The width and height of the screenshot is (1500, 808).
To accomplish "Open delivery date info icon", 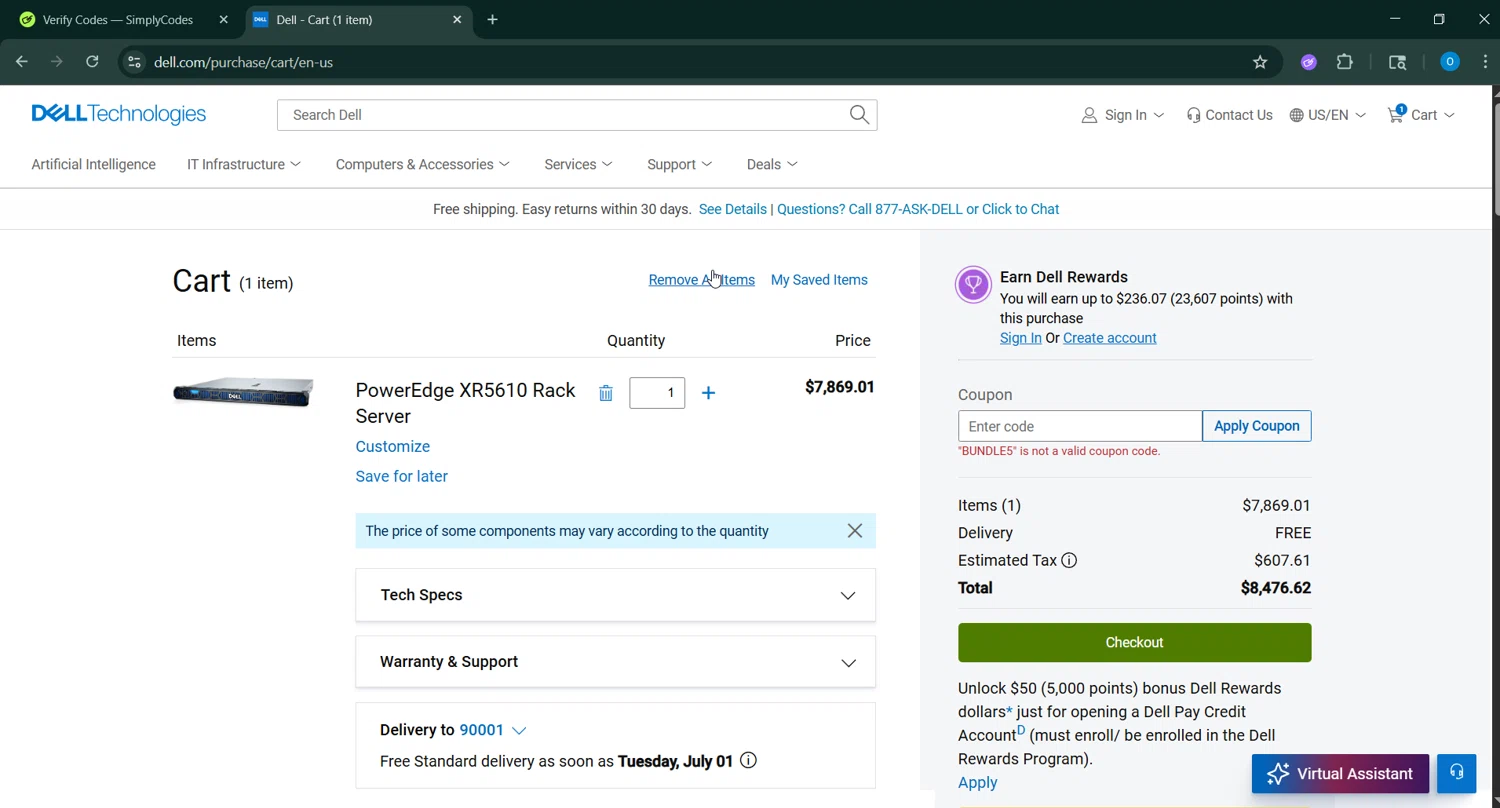I will click(748, 761).
